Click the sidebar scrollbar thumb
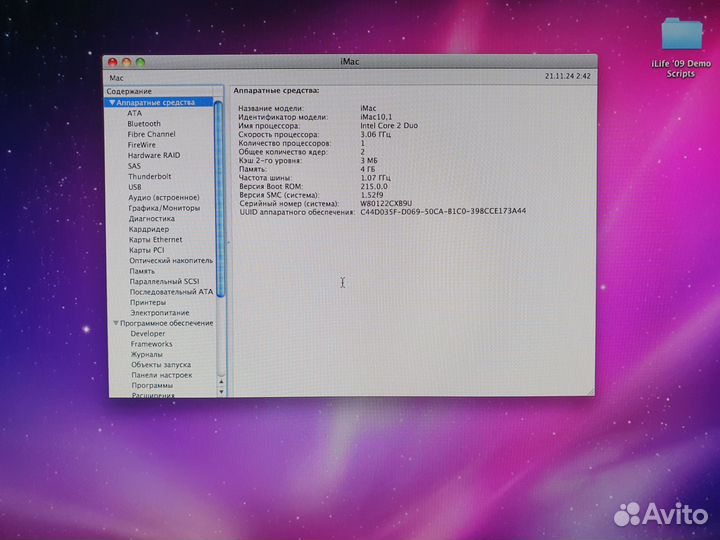 pyautogui.click(x=219, y=199)
